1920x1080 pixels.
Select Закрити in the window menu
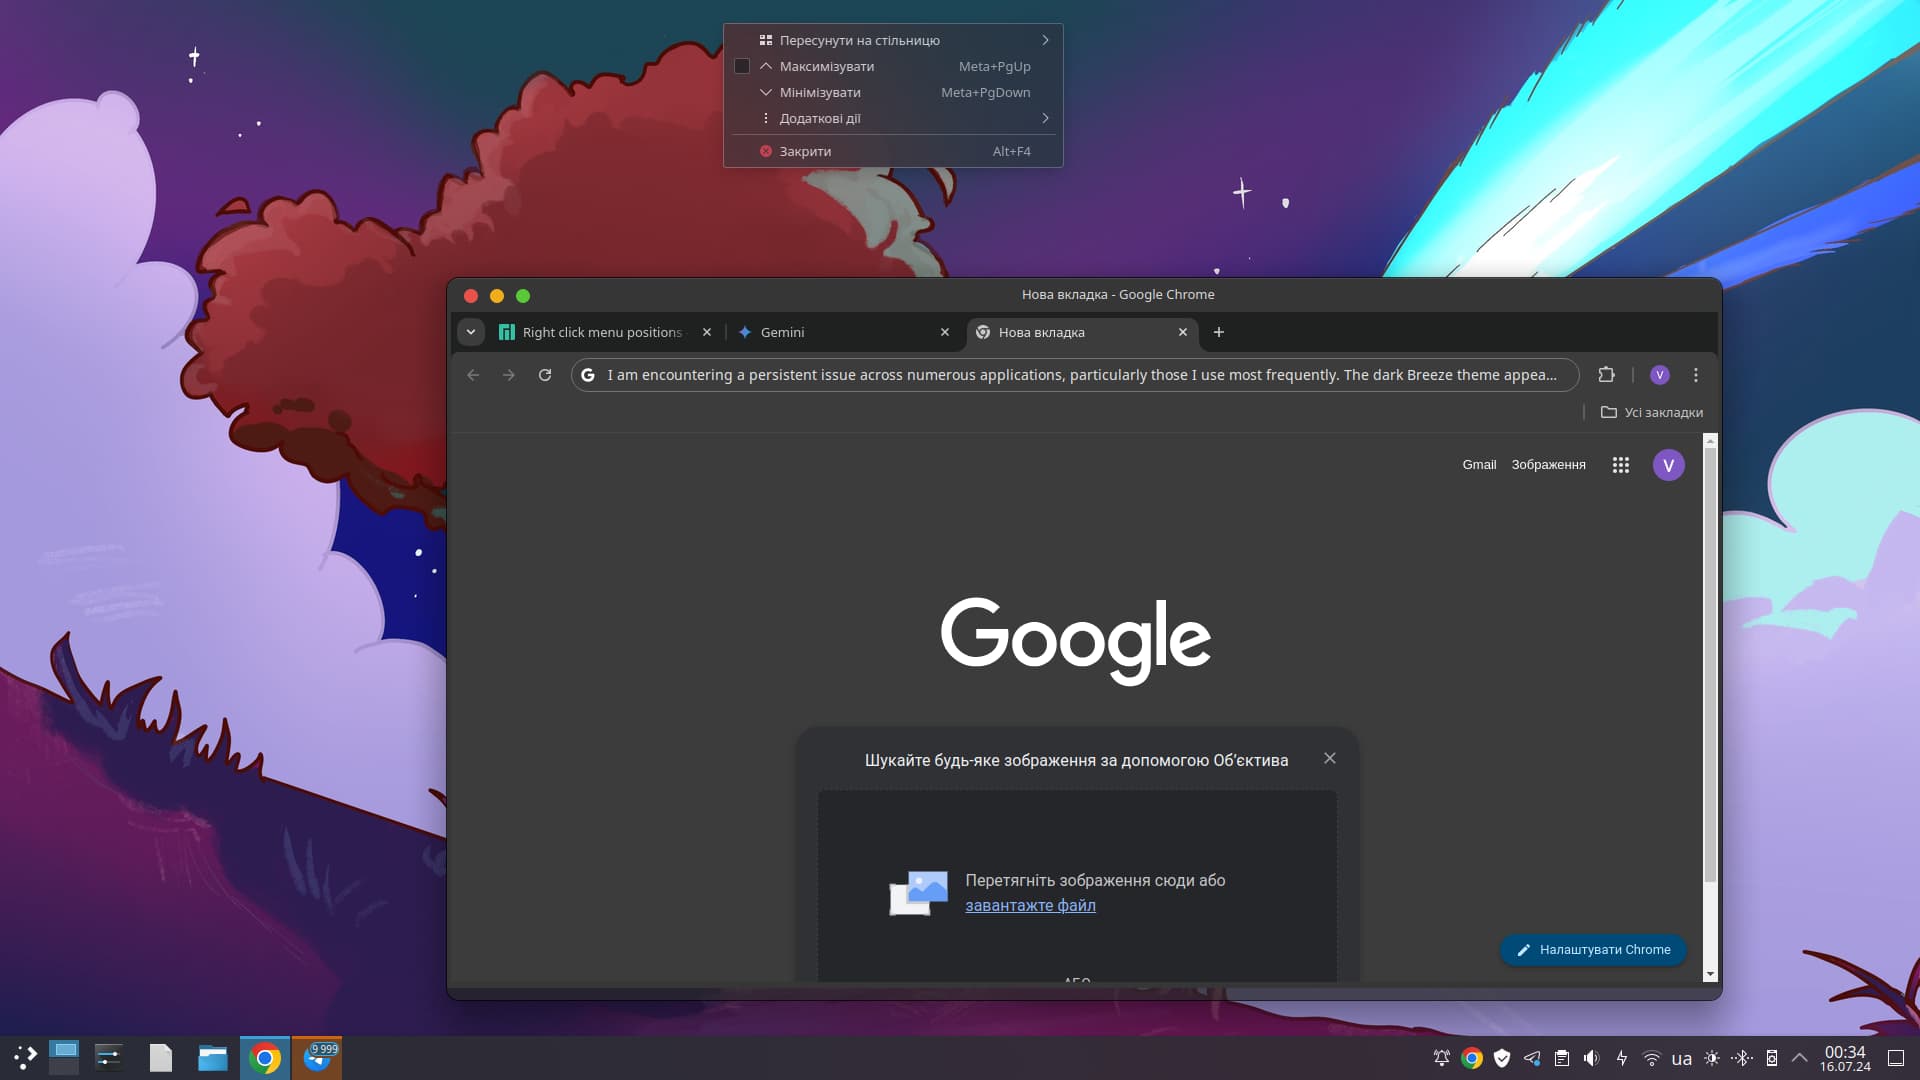(804, 151)
